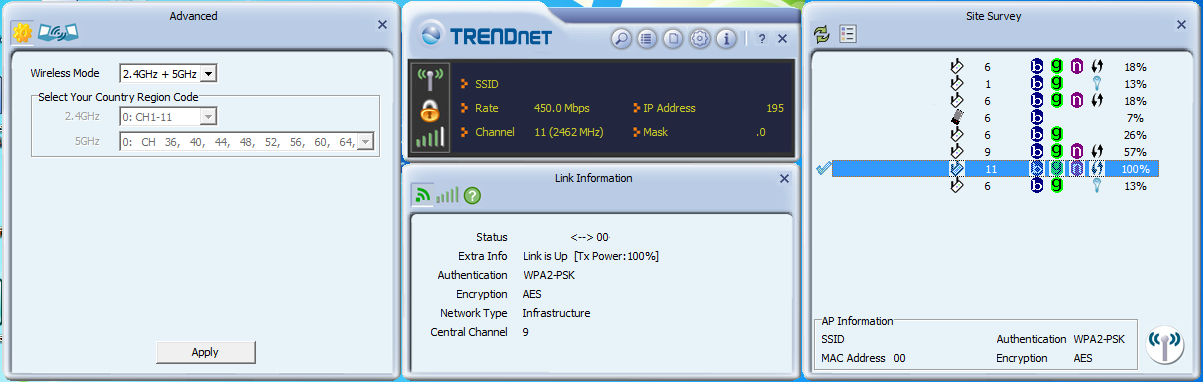Click the signal strength bars in main panel
This screenshot has width=1203, height=382.
click(430, 138)
